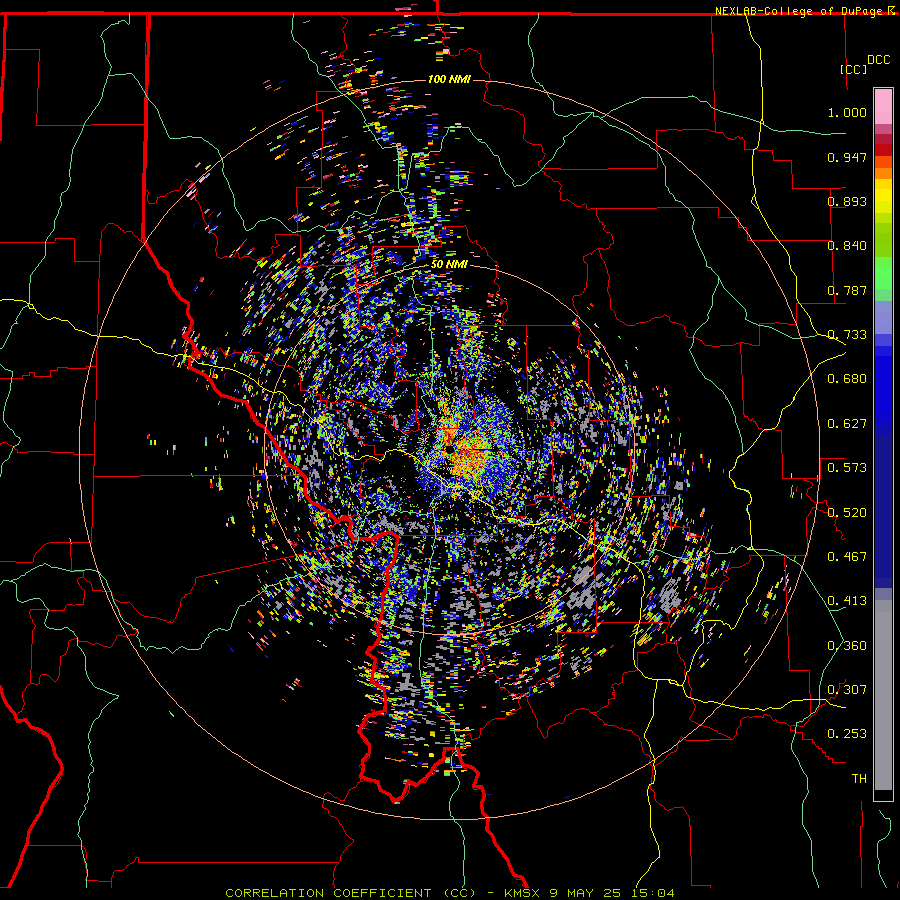Click the 0.680 scale value
This screenshot has height=900, width=900.
(847, 379)
